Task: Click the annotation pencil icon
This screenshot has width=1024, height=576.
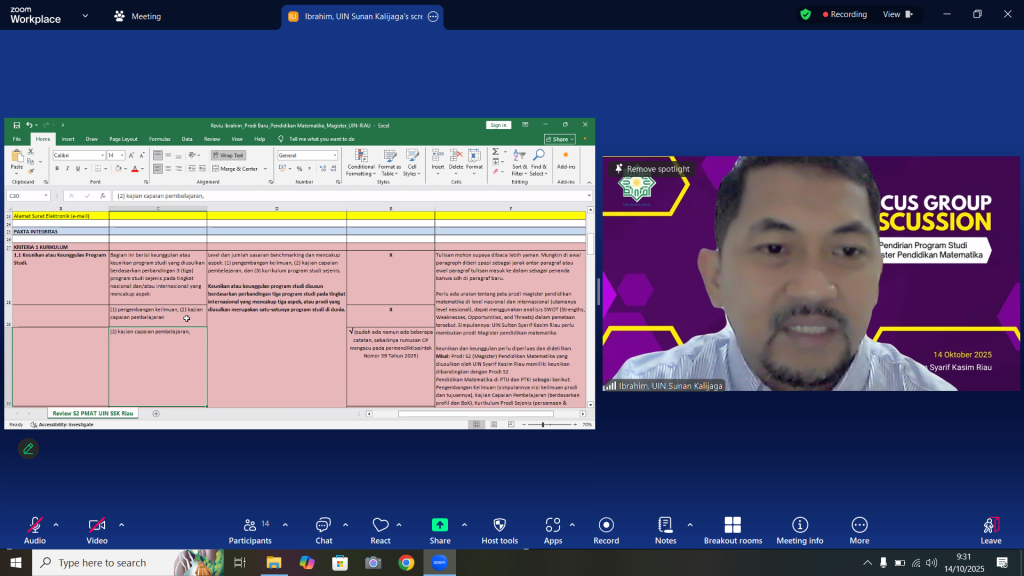Action: click(x=28, y=449)
